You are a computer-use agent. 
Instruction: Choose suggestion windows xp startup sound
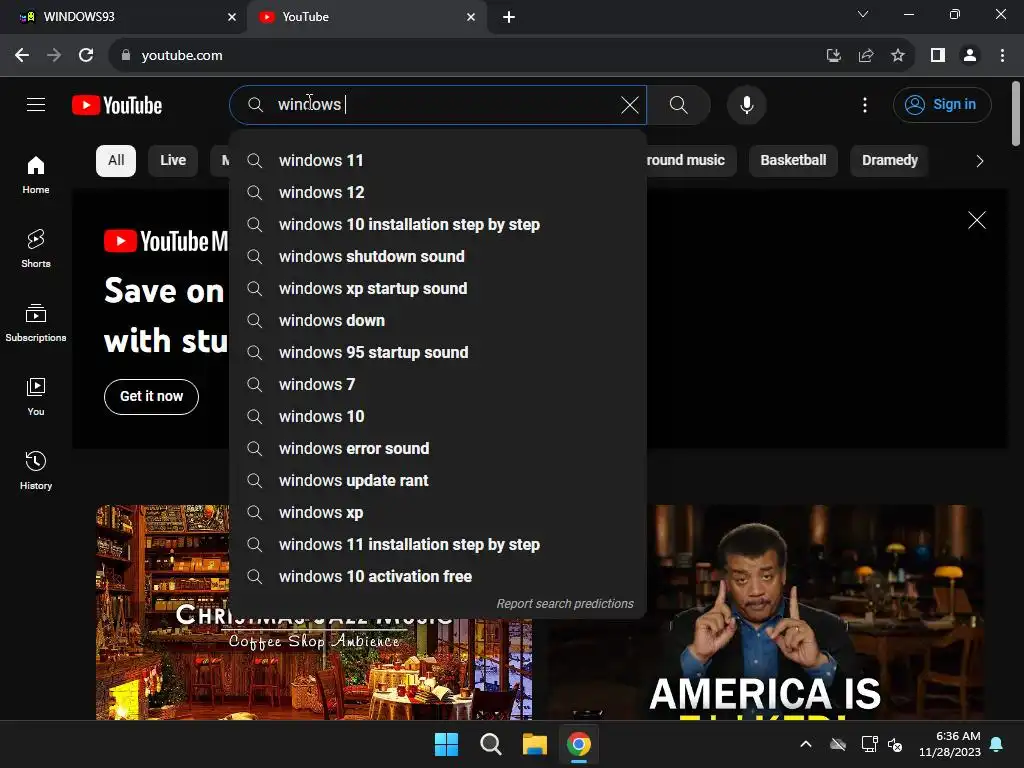[438, 289]
